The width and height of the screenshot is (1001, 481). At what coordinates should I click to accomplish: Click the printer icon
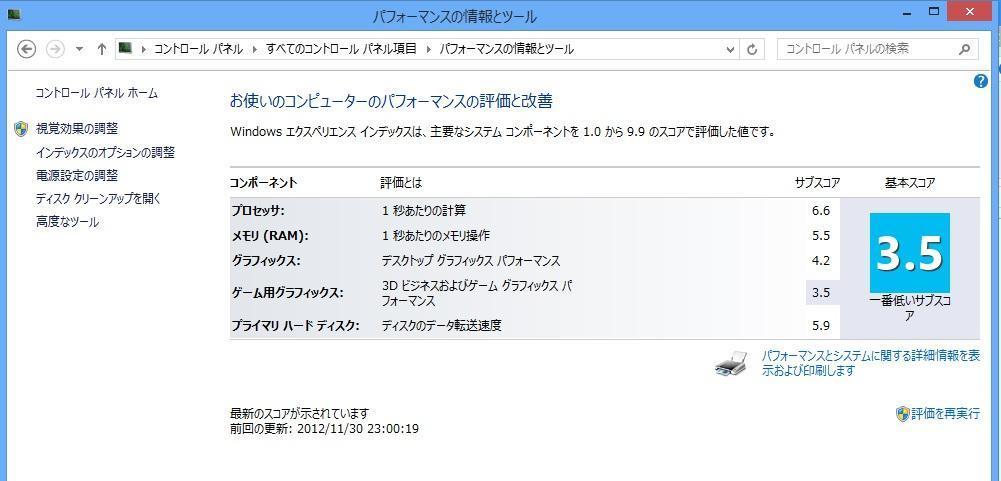click(x=732, y=362)
